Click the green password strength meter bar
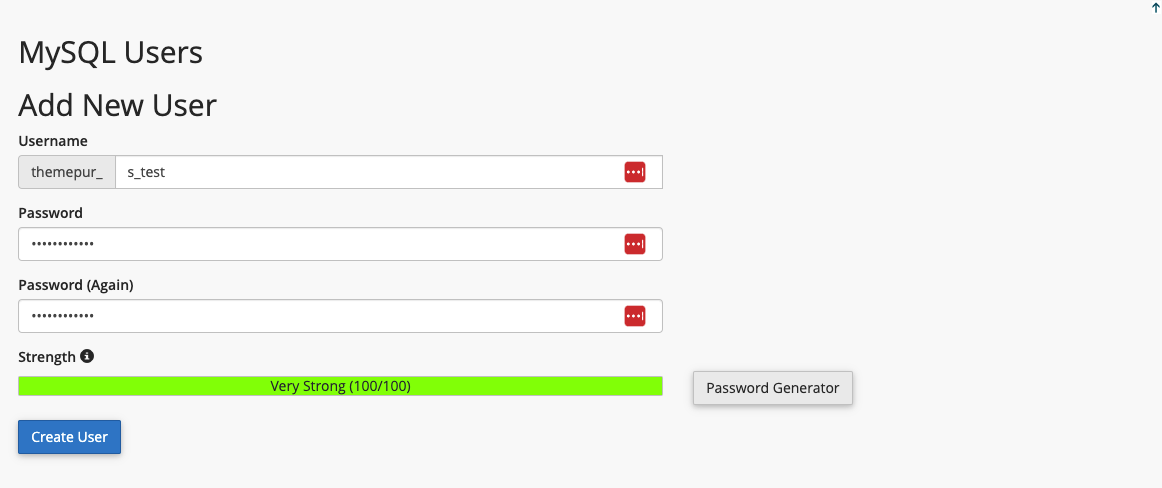 [340, 386]
